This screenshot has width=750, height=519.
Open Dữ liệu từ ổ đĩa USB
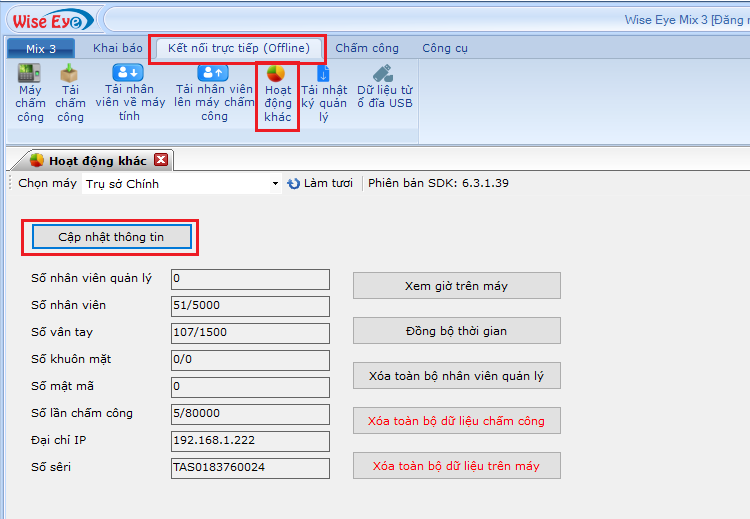point(383,73)
